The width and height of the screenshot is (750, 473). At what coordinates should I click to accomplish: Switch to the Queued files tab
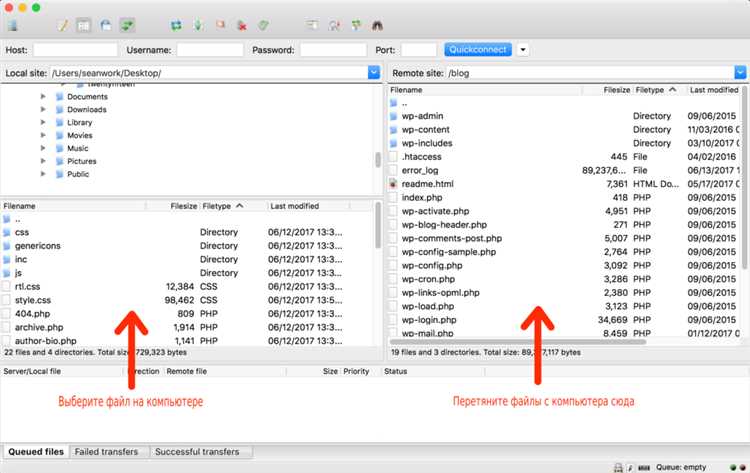click(x=36, y=451)
